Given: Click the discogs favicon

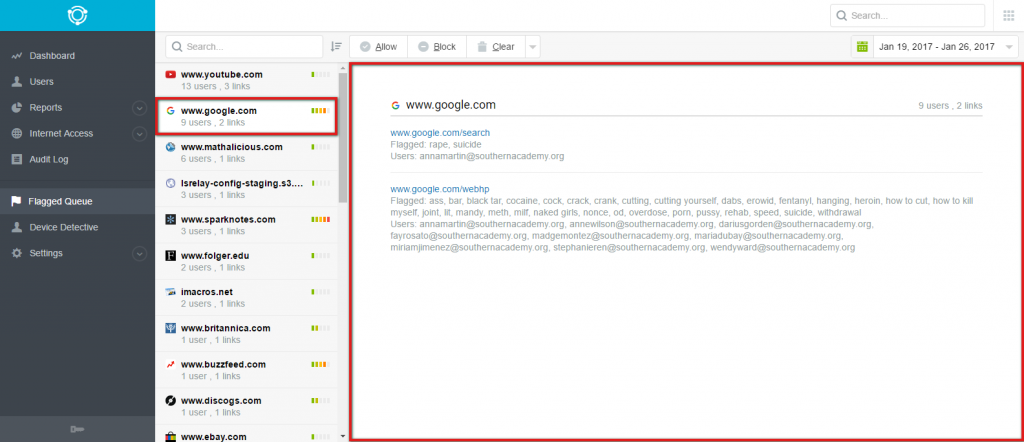Looking at the screenshot, I should [170, 401].
